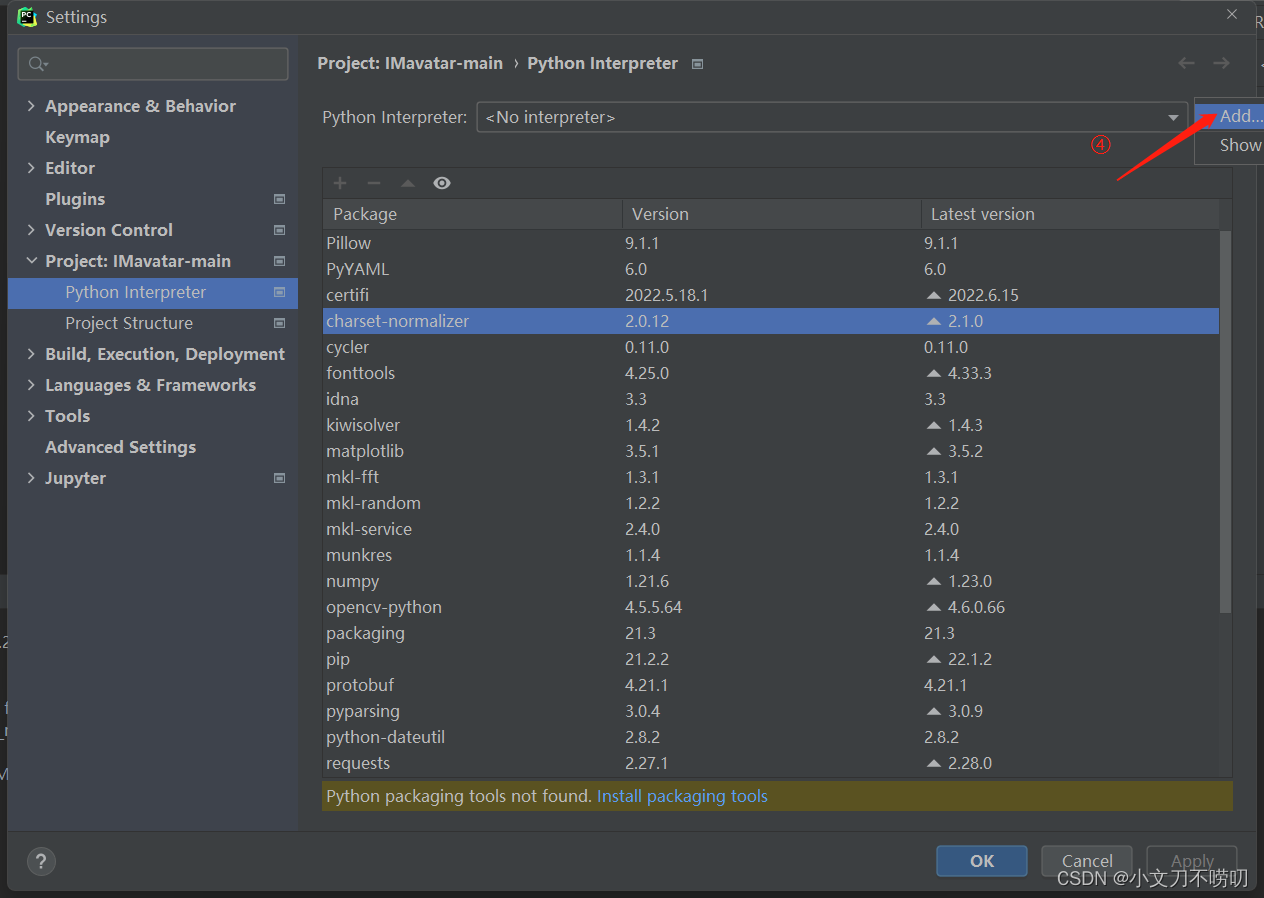
Task: Click the OK button
Action: tap(982, 861)
